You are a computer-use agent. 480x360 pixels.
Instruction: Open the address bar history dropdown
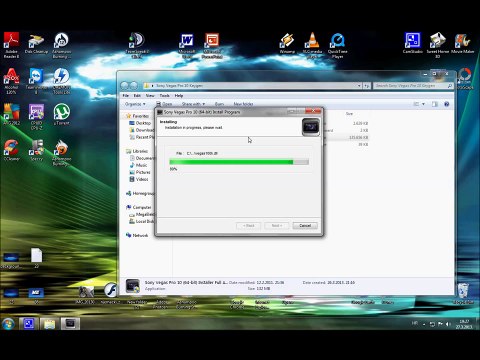point(359,86)
